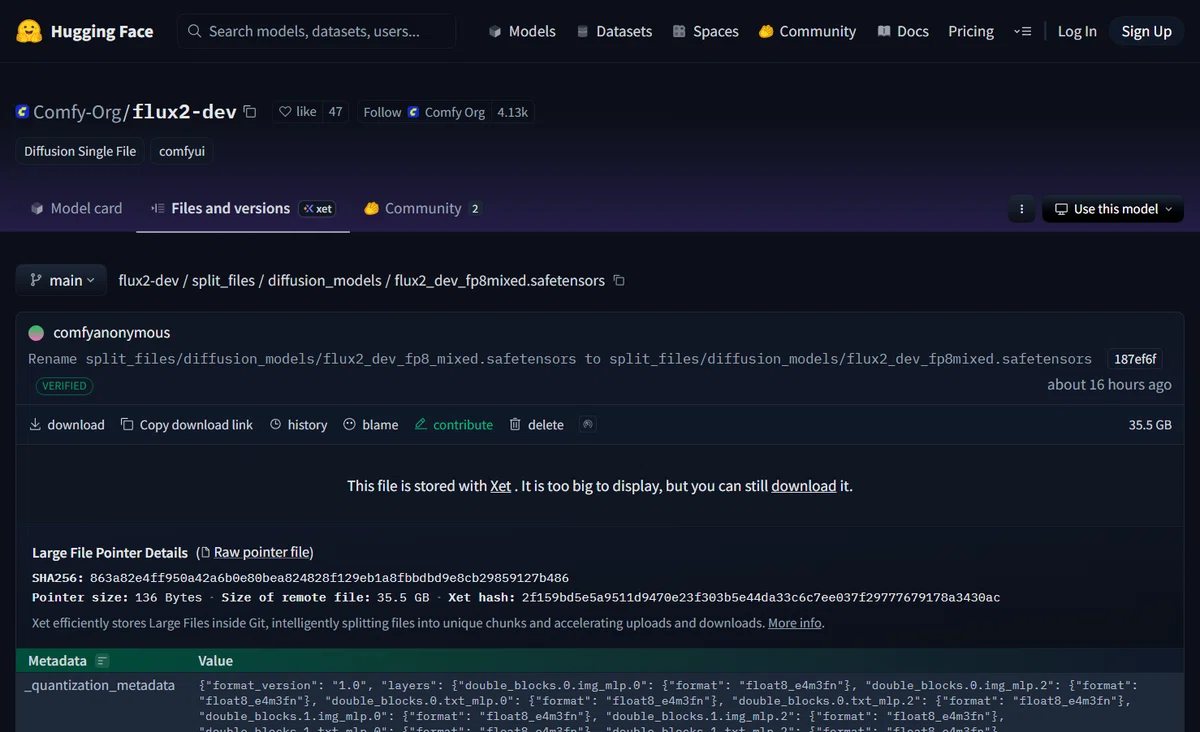Copy the file path flux2_dev_fp8mixed.safetensors
The width and height of the screenshot is (1200, 732).
coord(619,281)
